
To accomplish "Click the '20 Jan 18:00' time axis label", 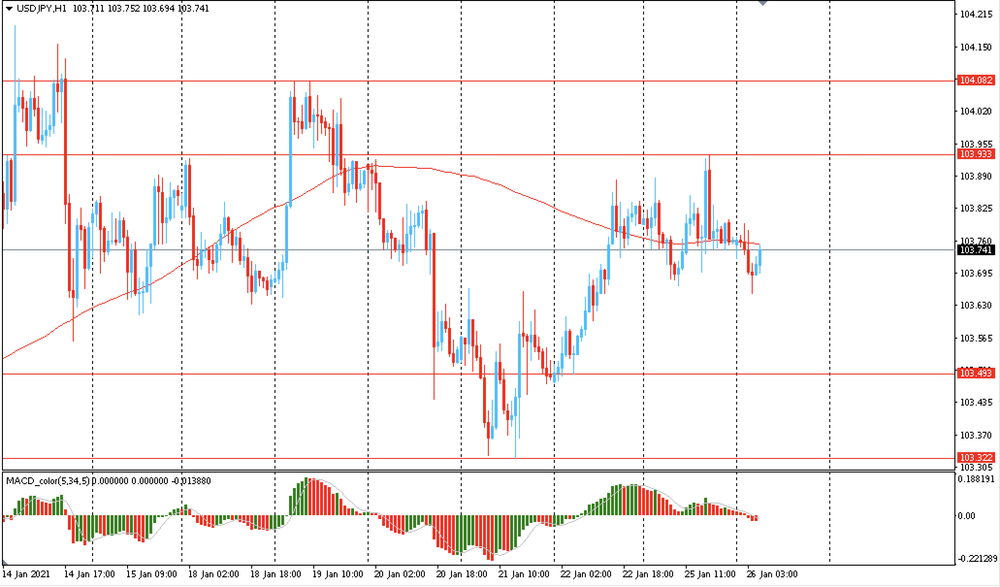I will [461, 574].
